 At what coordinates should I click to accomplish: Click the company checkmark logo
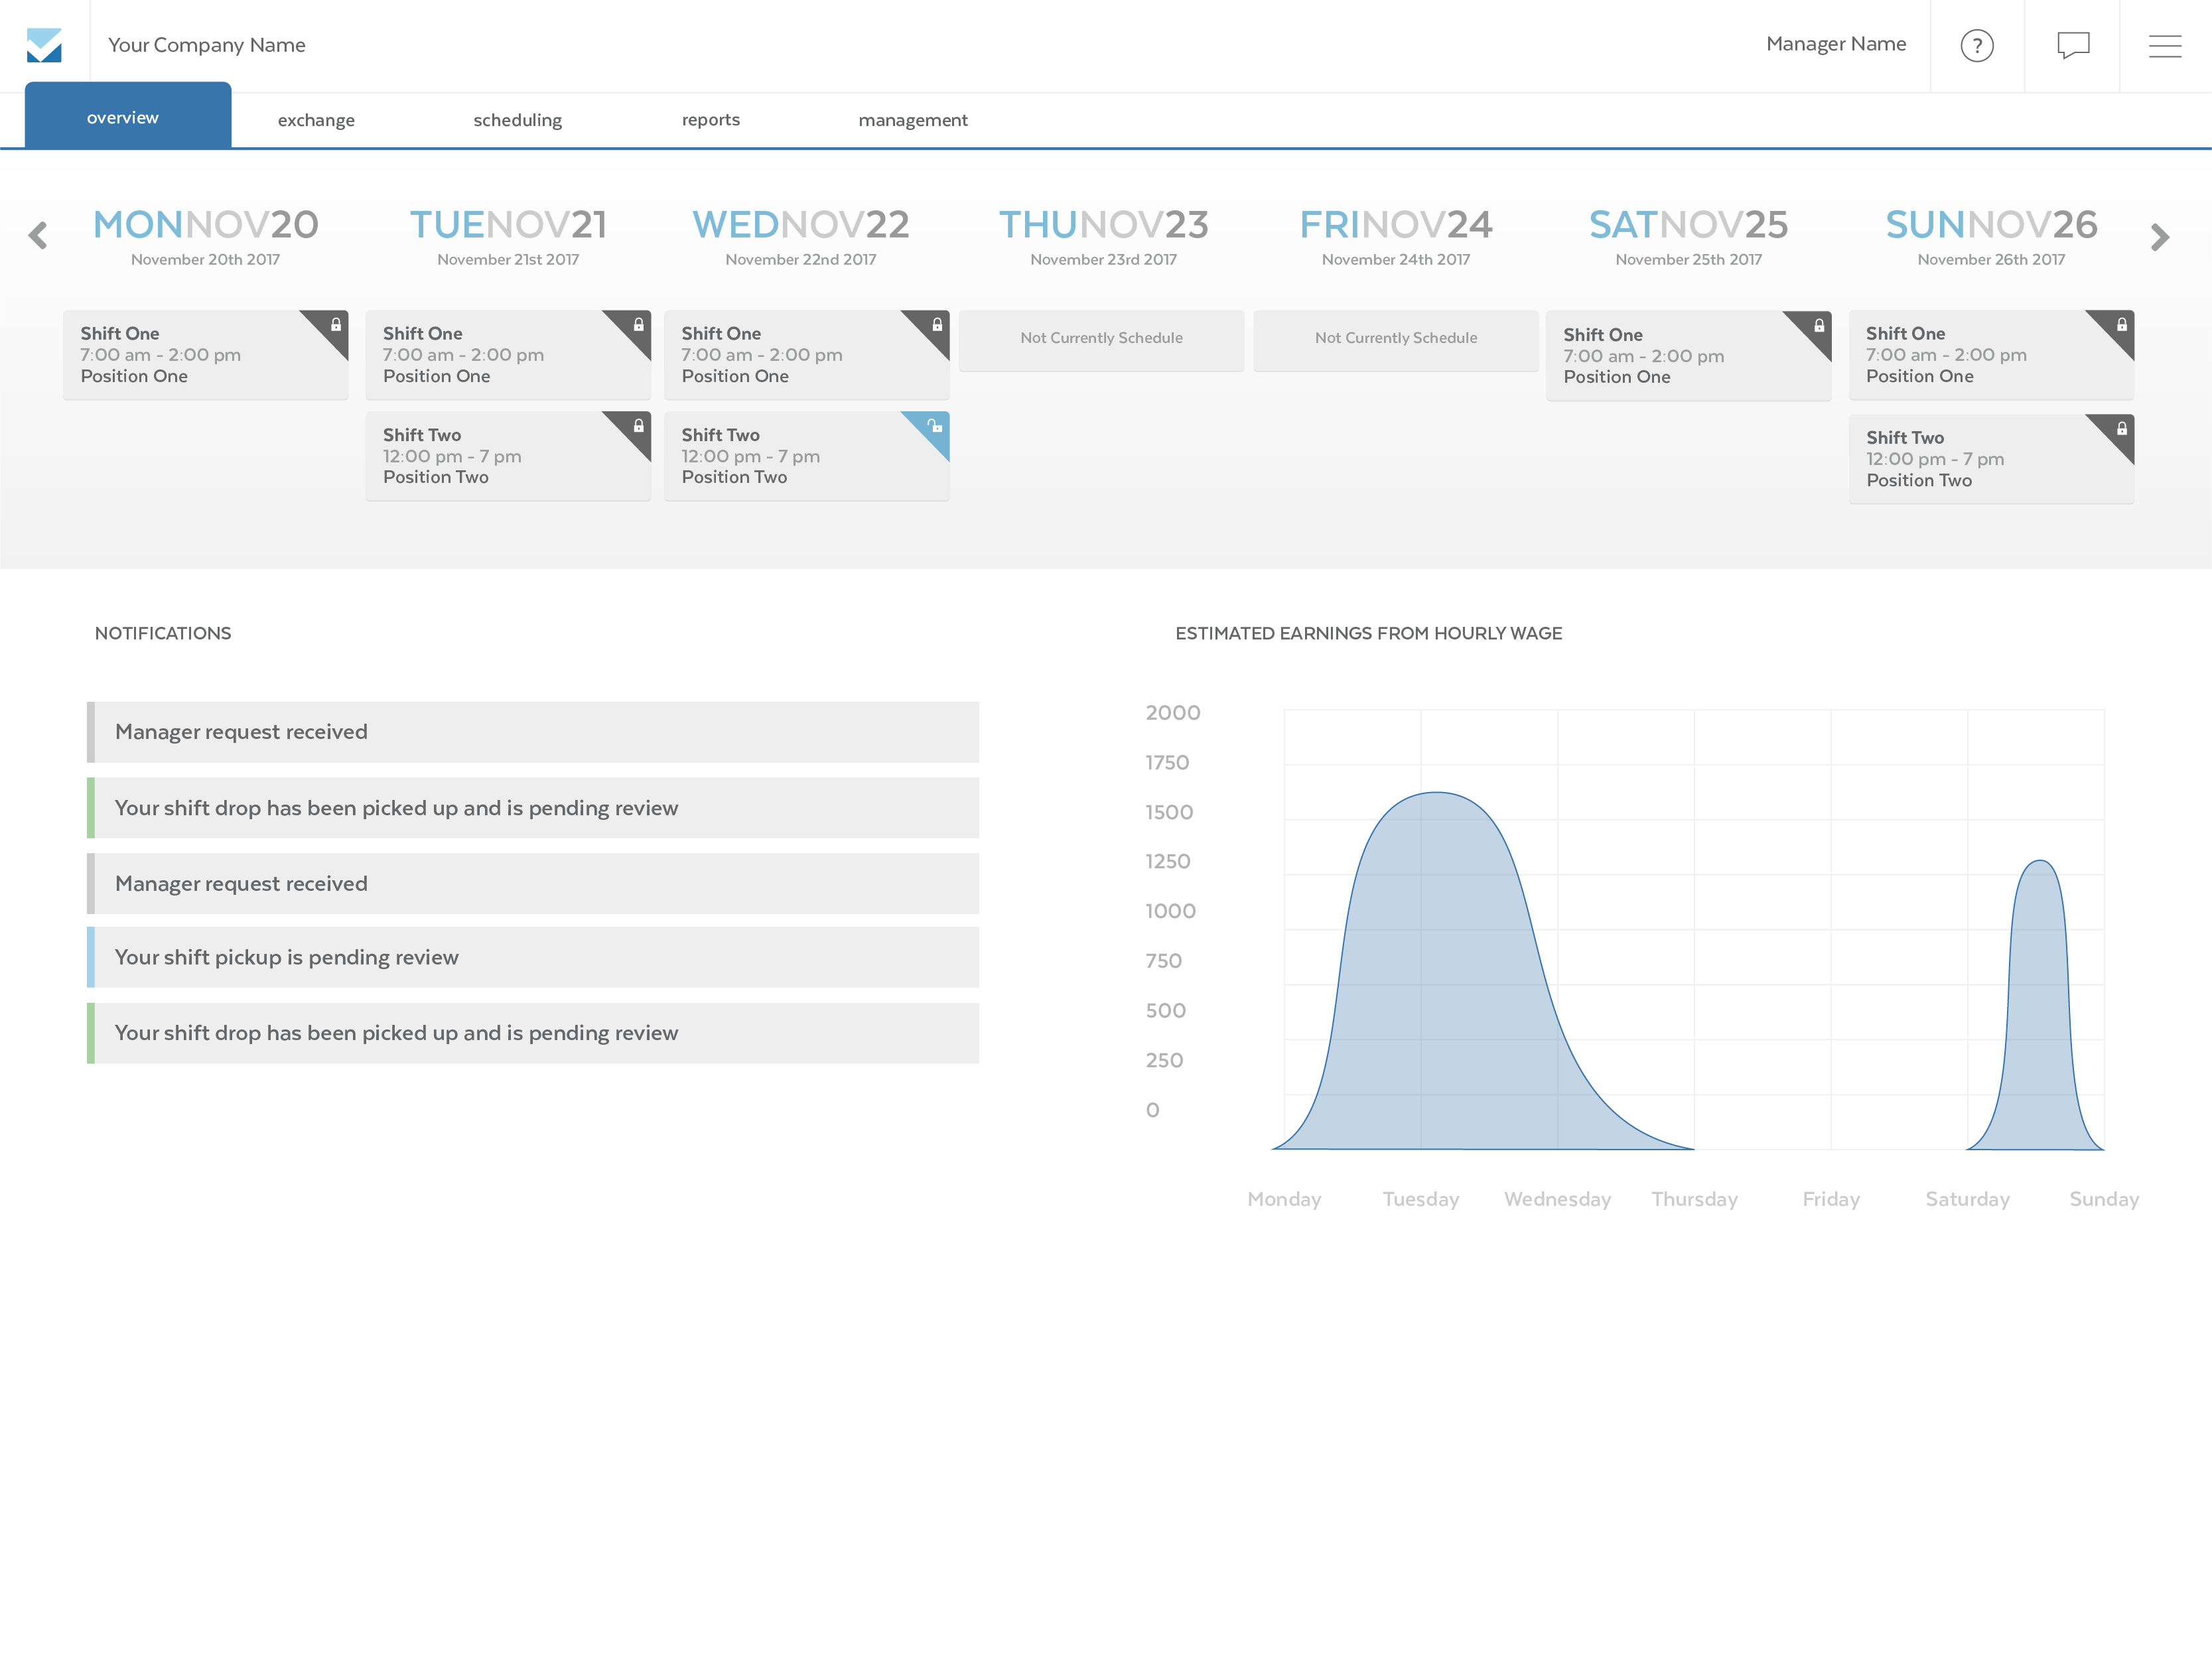pyautogui.click(x=44, y=46)
